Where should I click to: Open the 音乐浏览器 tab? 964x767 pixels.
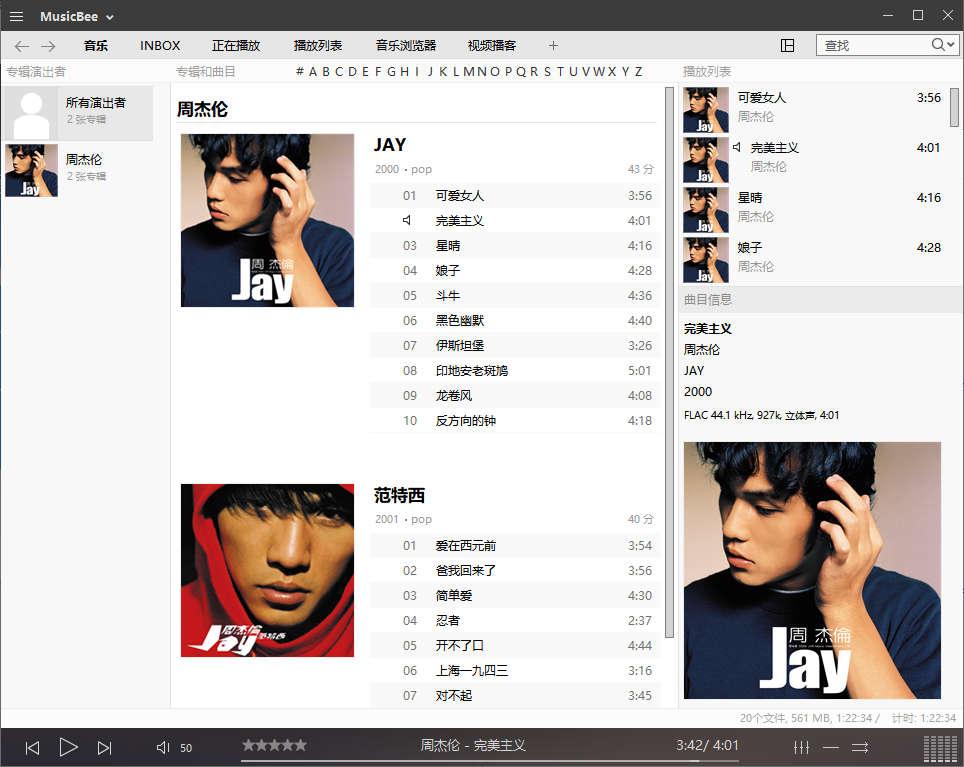(x=406, y=45)
